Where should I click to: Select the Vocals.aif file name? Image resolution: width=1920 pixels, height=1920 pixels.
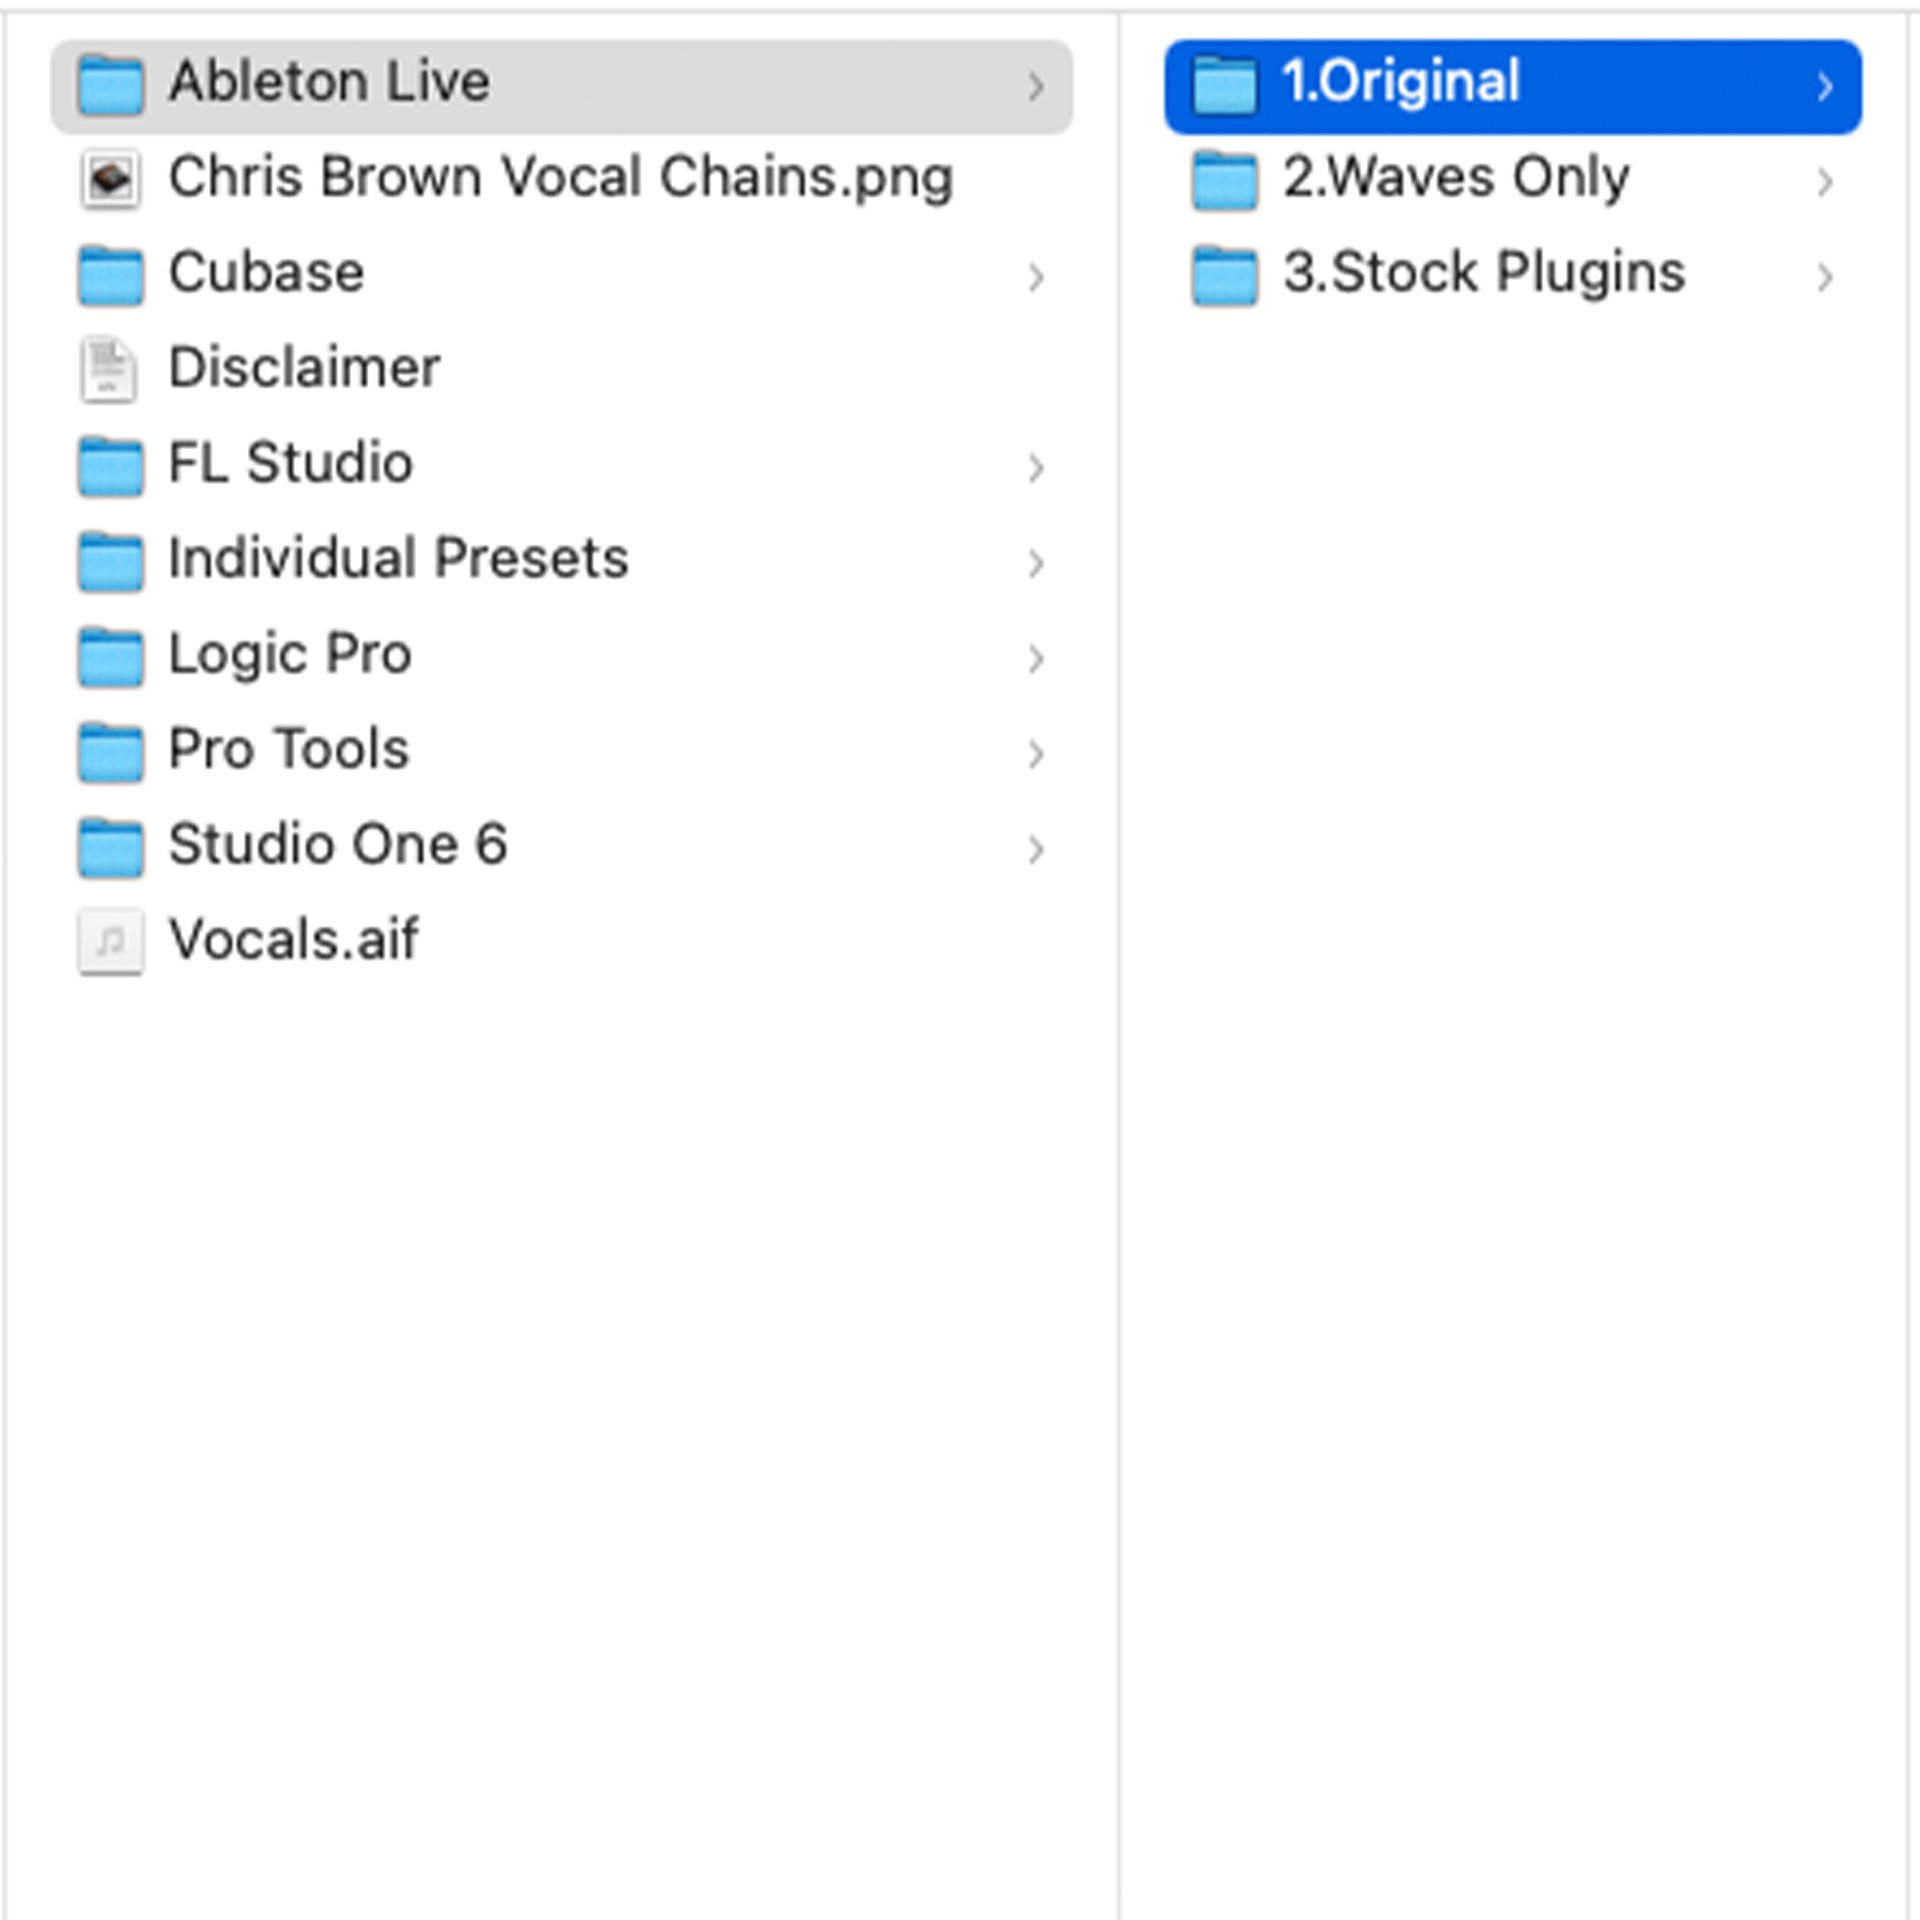(x=294, y=940)
